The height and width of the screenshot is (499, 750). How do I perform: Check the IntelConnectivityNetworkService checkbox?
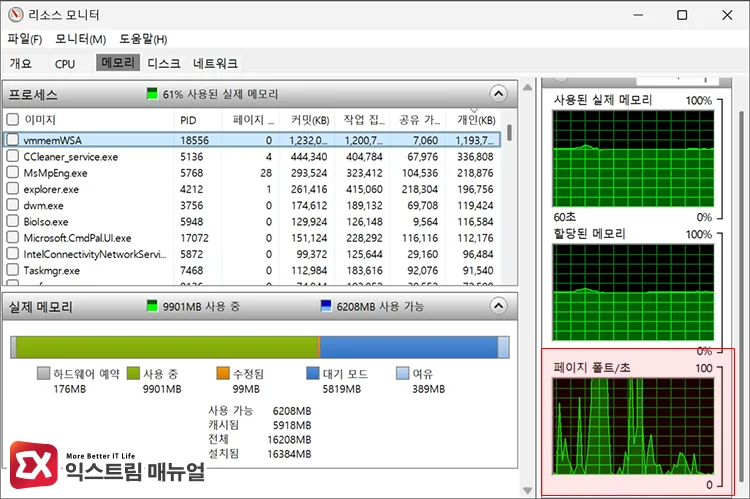tap(12, 254)
